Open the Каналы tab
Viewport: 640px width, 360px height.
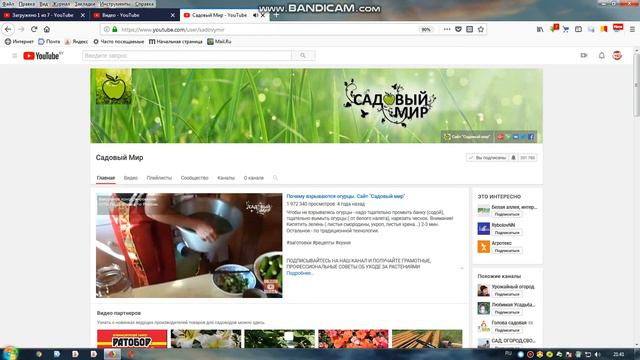(226, 178)
